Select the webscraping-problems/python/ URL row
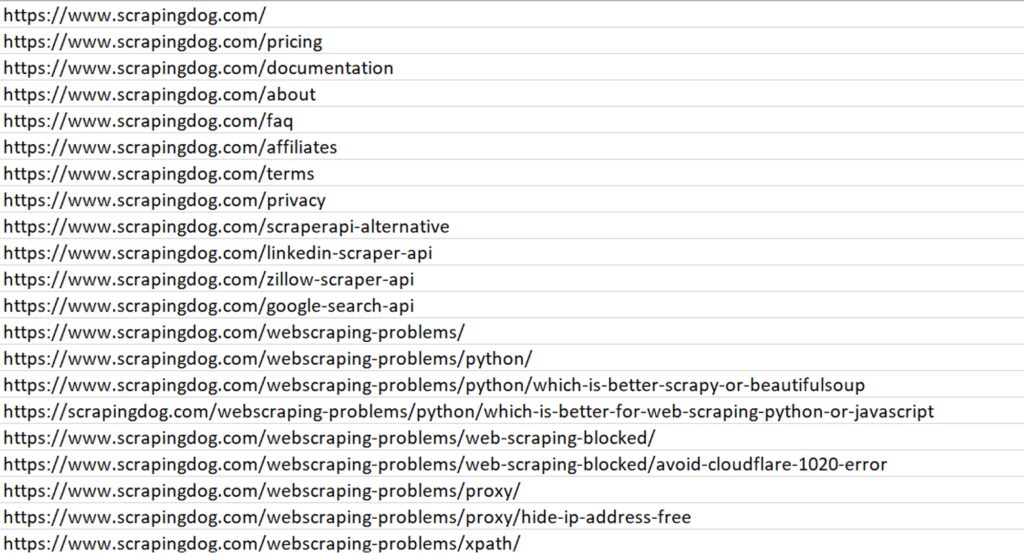The height and width of the screenshot is (553, 1024). pos(268,359)
